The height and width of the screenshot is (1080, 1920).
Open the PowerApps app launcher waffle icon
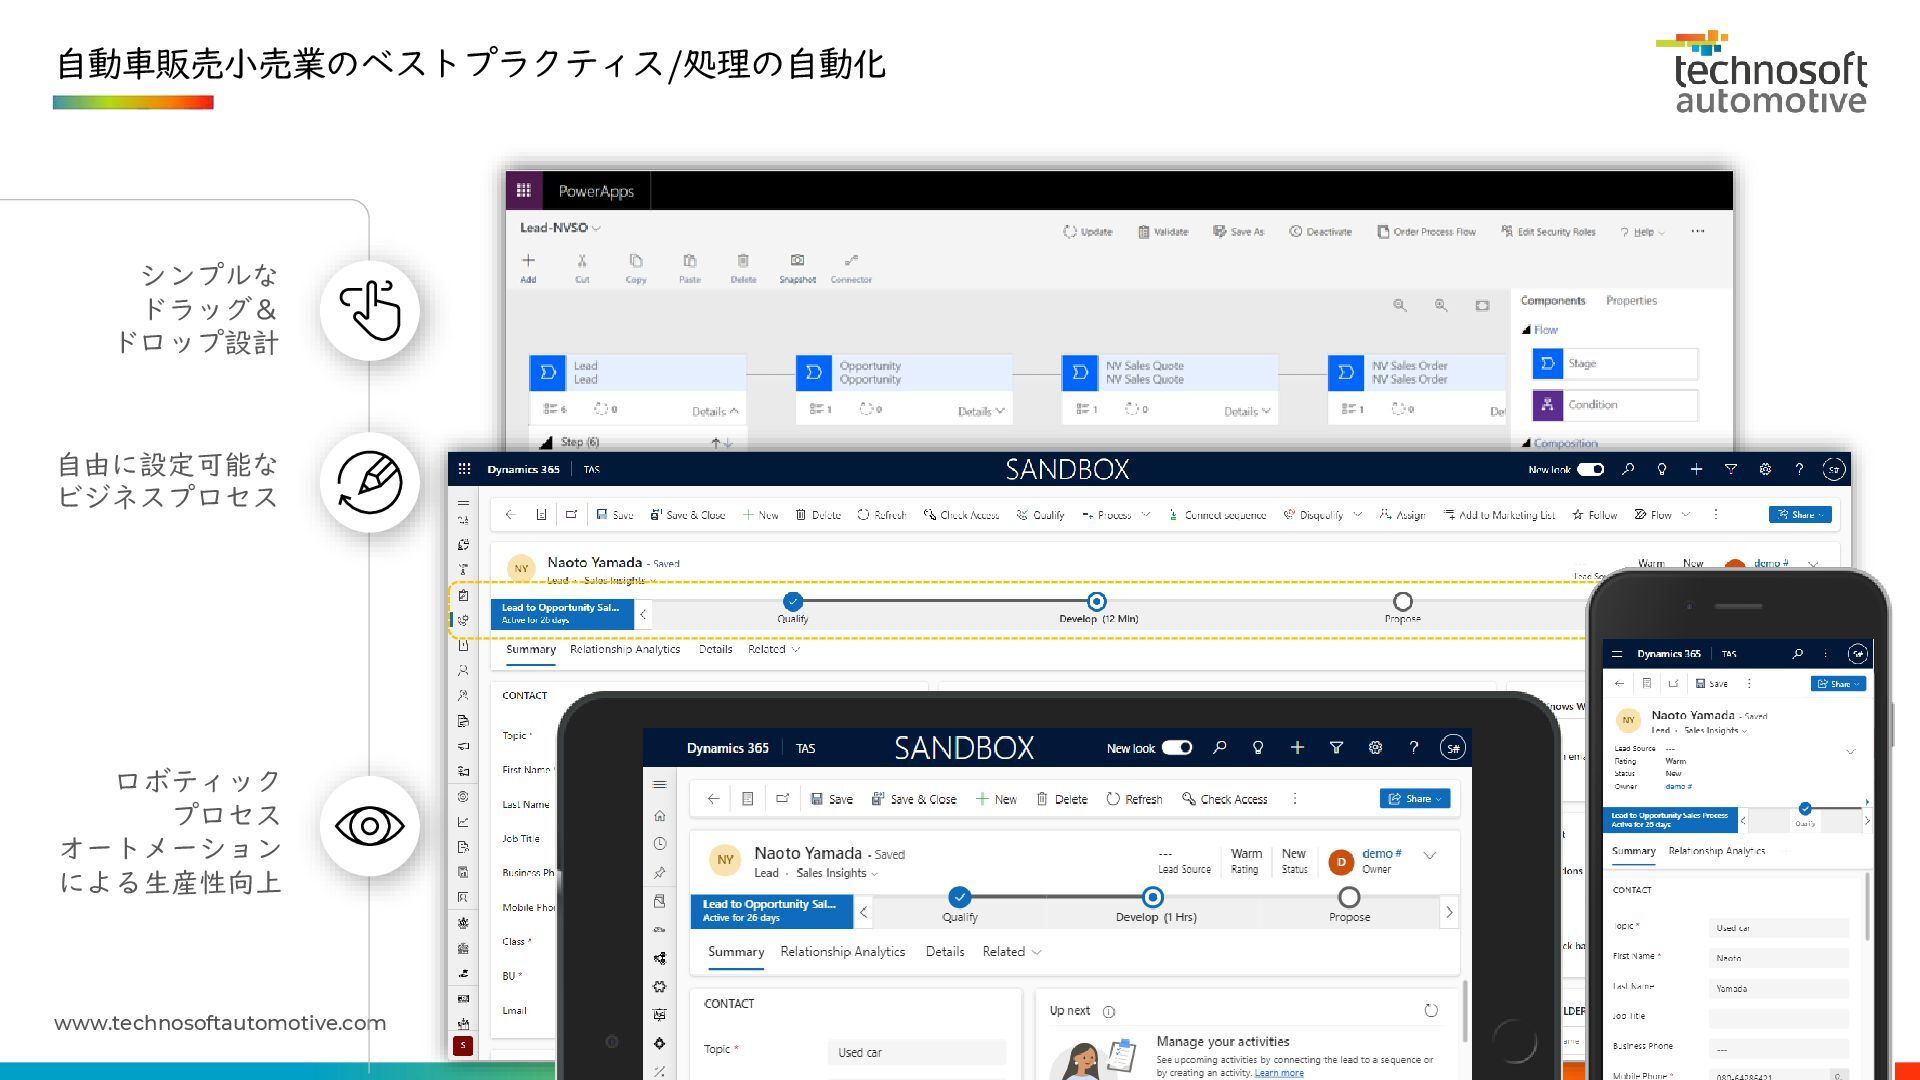523,190
